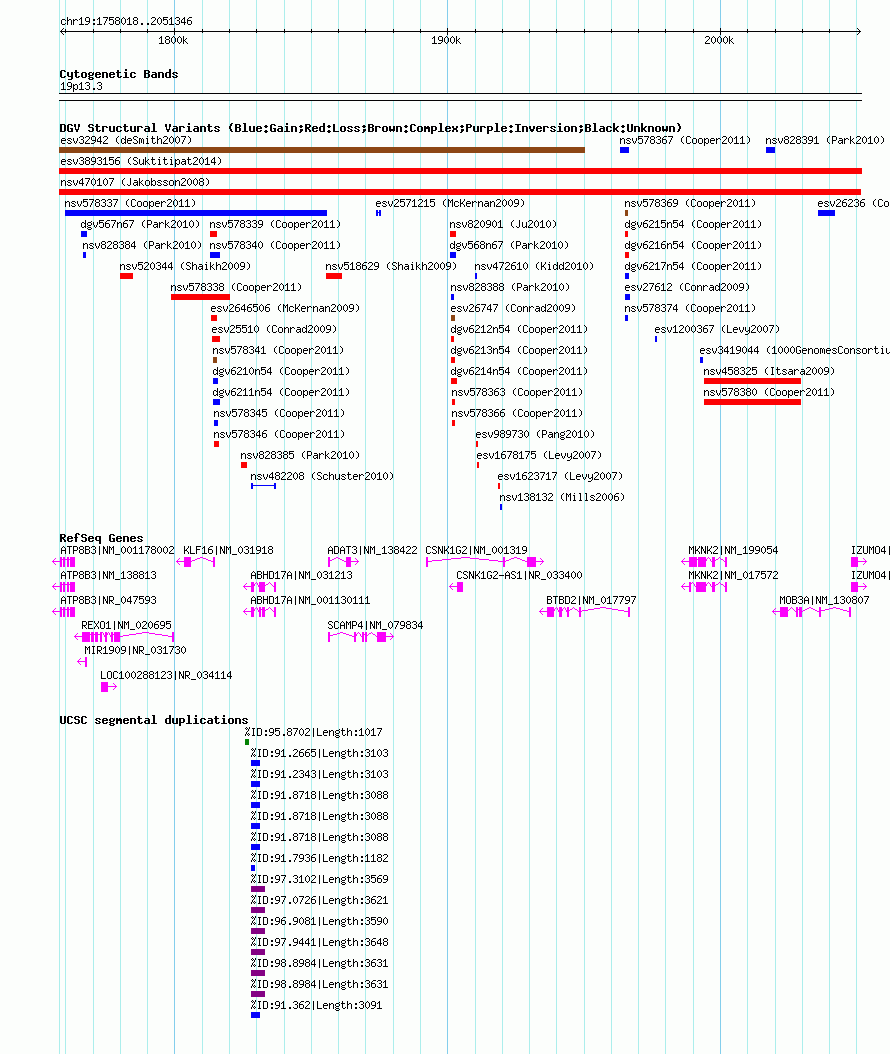Image resolution: width=890 pixels, height=1054 pixels.
Task: Click the Cytogenetic Bands track title
Action: 119,74
